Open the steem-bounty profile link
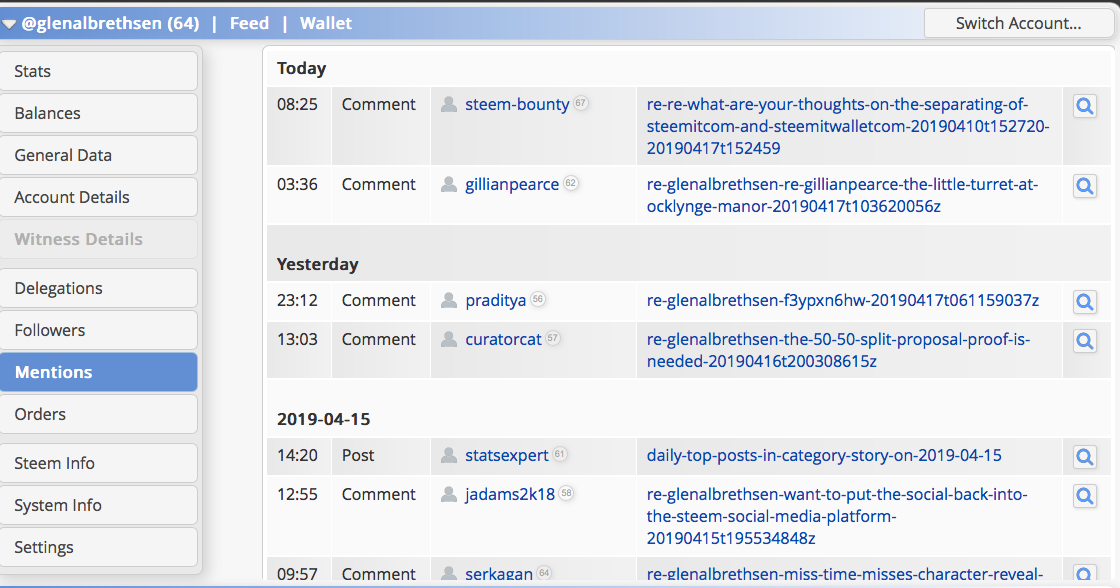The width and height of the screenshot is (1120, 588). tap(517, 104)
